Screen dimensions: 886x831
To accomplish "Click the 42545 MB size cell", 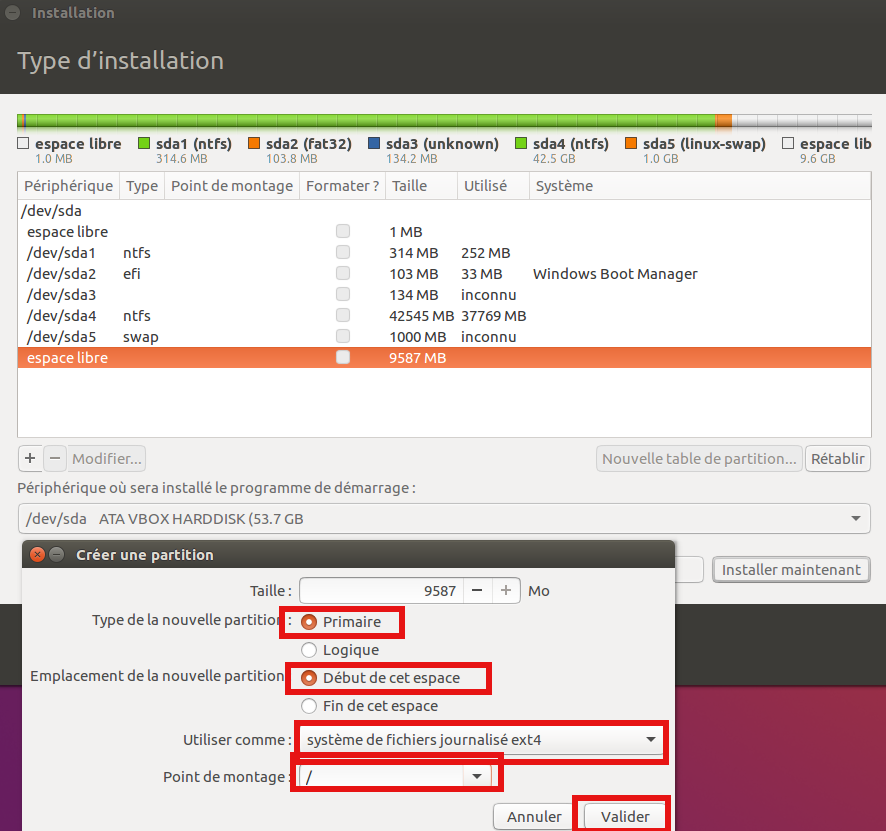I will click(421, 316).
